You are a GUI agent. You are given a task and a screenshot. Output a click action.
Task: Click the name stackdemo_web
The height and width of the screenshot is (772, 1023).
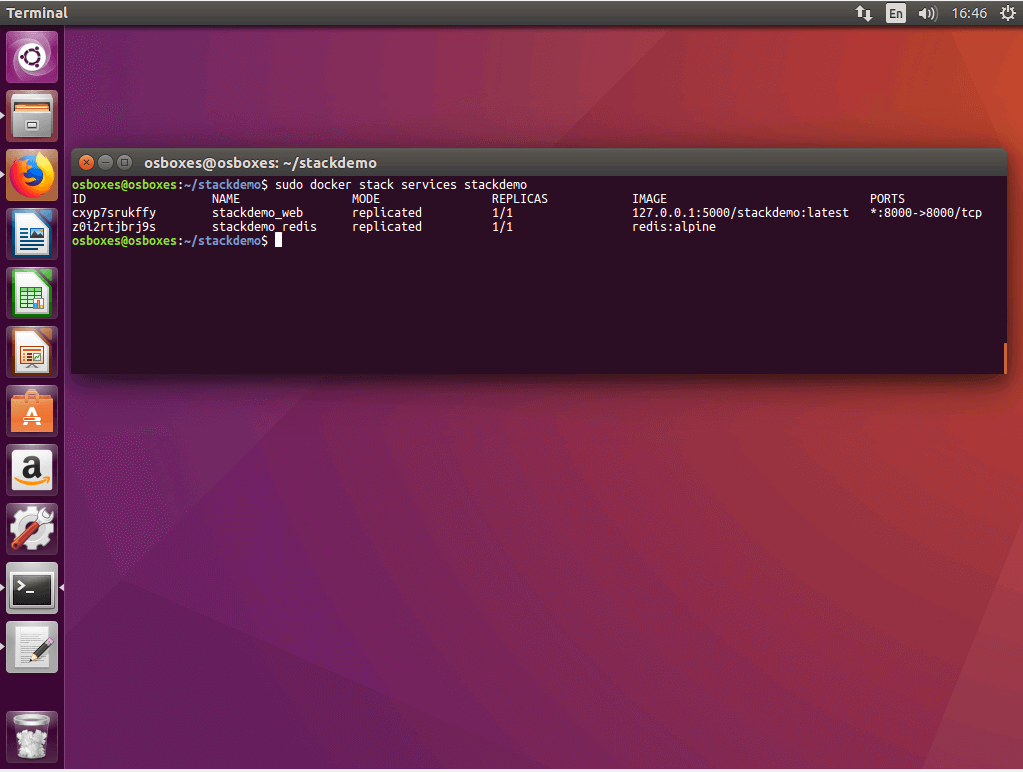[258, 213]
